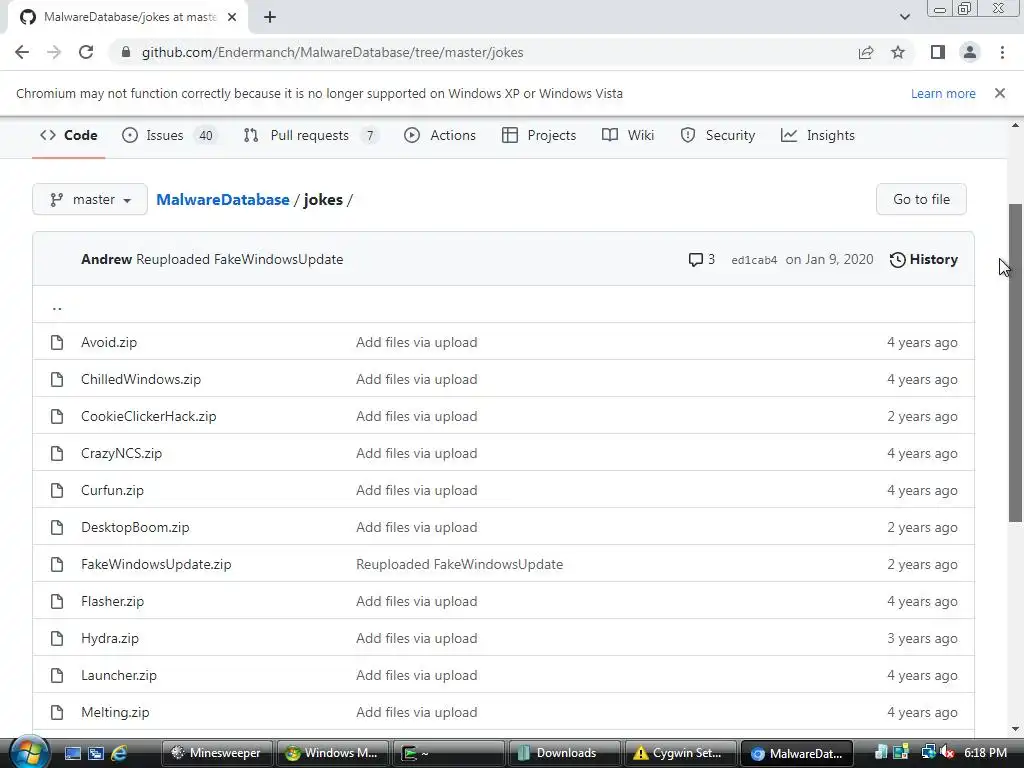Click the file icon beside ChilledWindows.zip
This screenshot has width=1024, height=768.
click(x=57, y=379)
